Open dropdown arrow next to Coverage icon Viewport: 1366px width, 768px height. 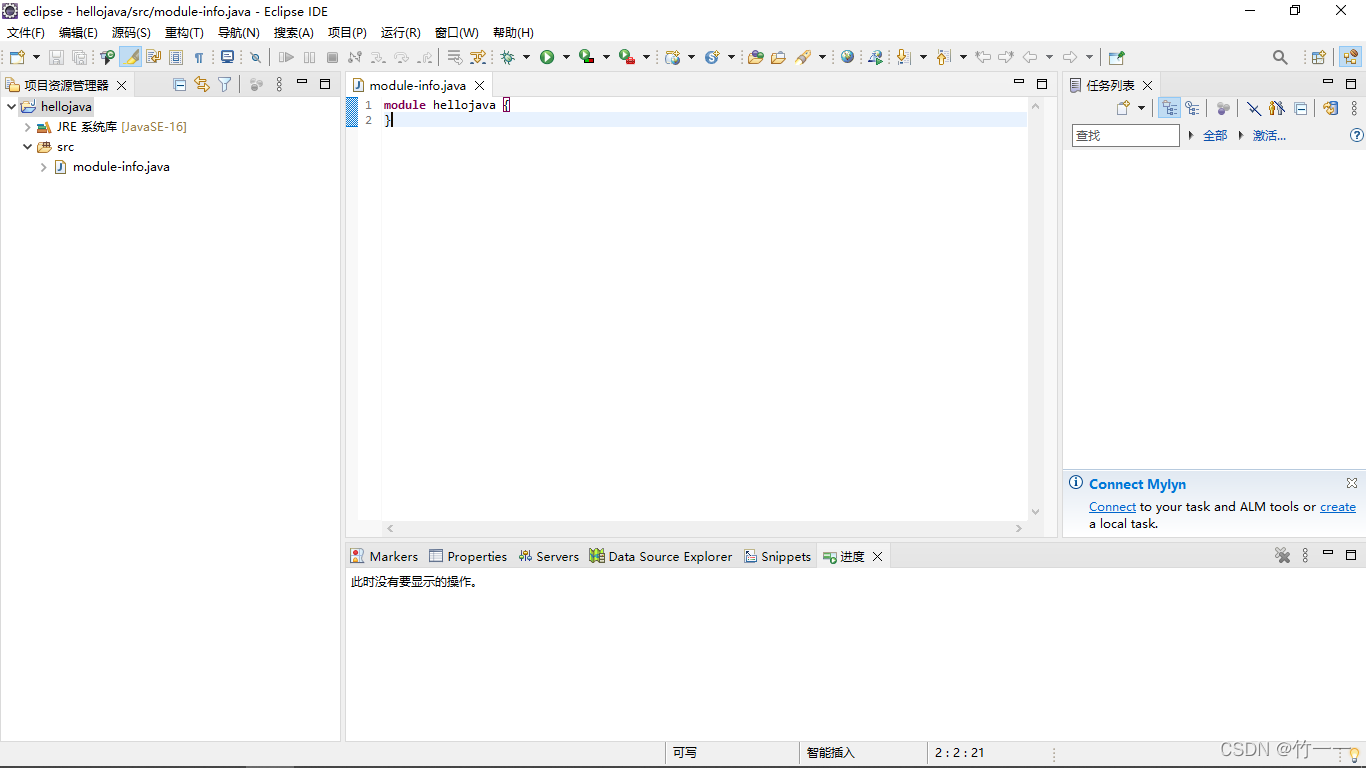(x=606, y=57)
